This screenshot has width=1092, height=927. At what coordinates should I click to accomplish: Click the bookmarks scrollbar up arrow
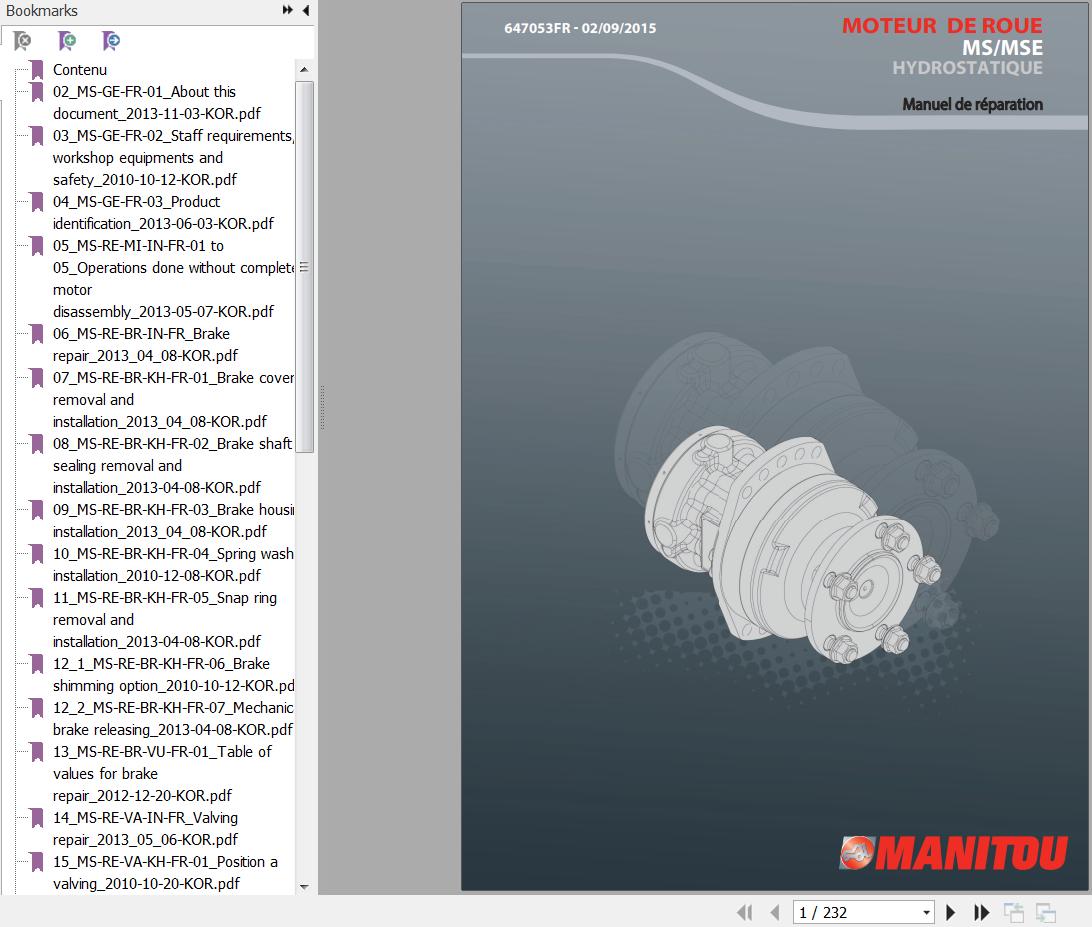coord(304,70)
